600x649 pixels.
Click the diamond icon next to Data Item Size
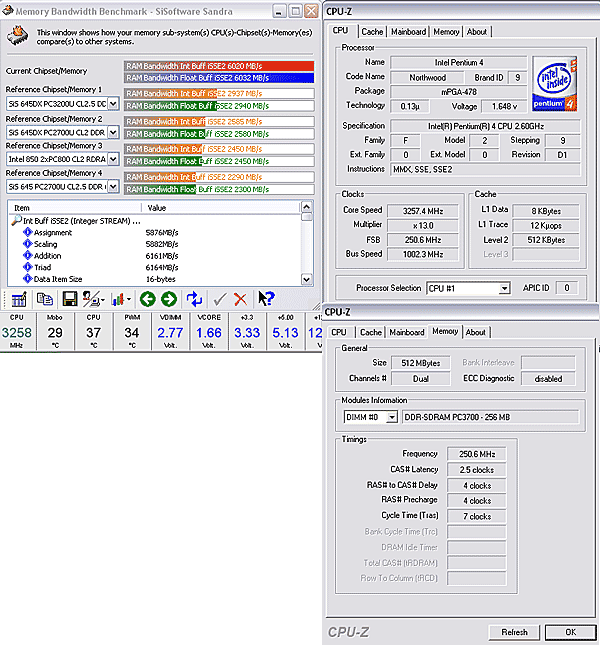(x=28, y=279)
